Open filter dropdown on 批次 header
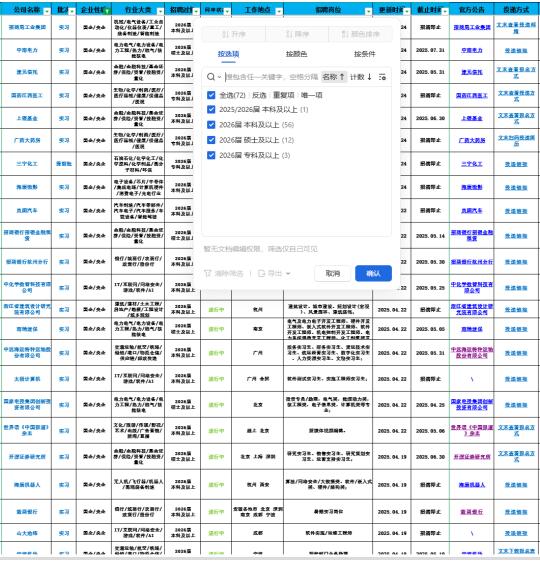The height and width of the screenshot is (561, 540). click(x=72, y=11)
